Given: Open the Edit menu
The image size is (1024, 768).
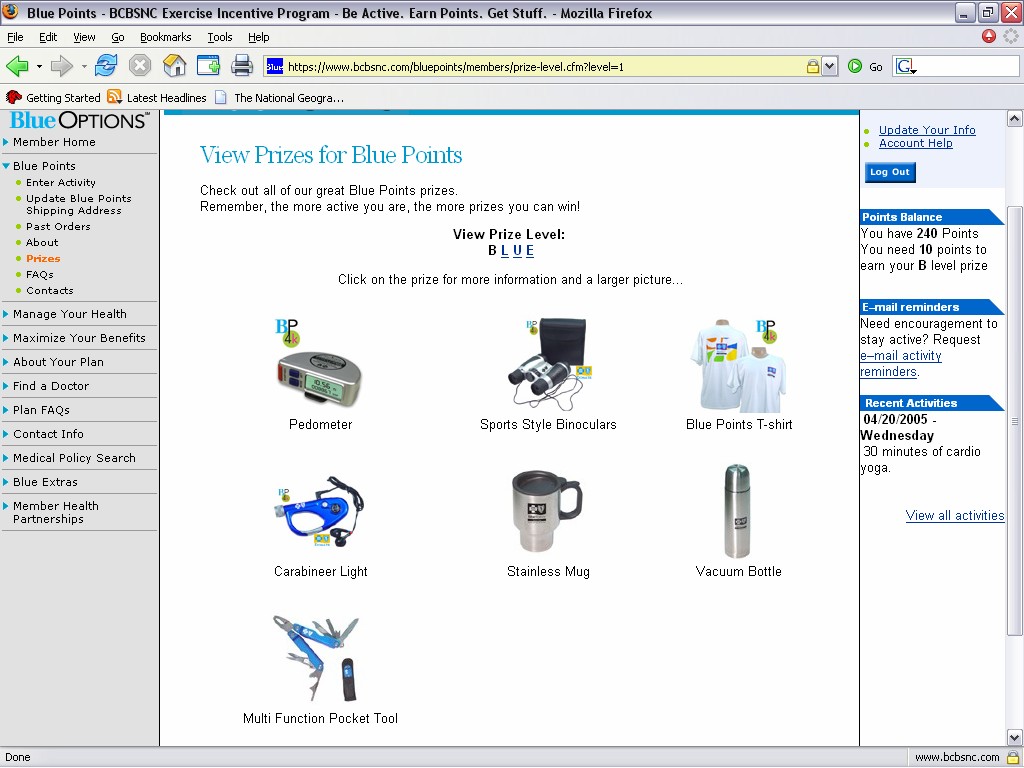Looking at the screenshot, I should pos(48,37).
